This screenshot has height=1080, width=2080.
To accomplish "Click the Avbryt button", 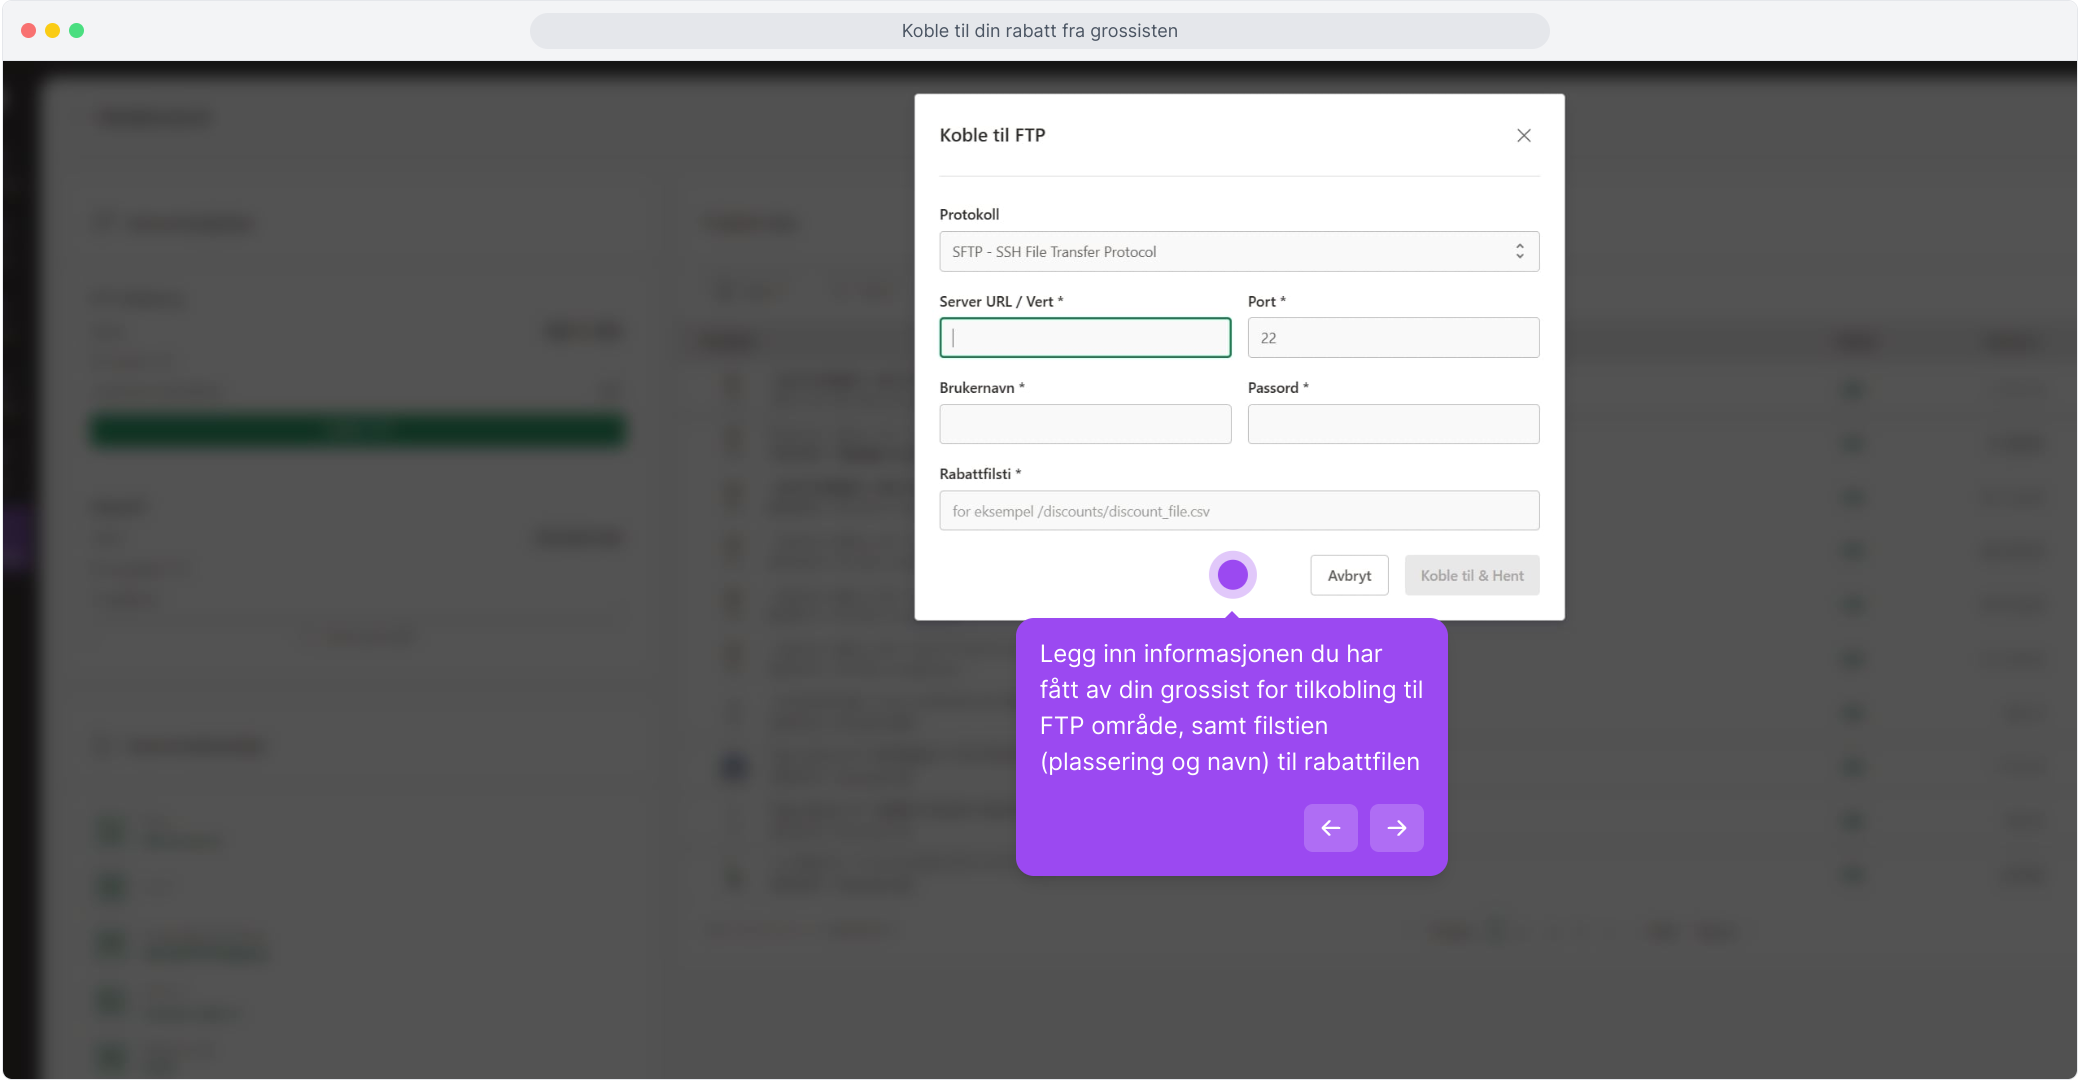I will pyautogui.click(x=1349, y=576).
